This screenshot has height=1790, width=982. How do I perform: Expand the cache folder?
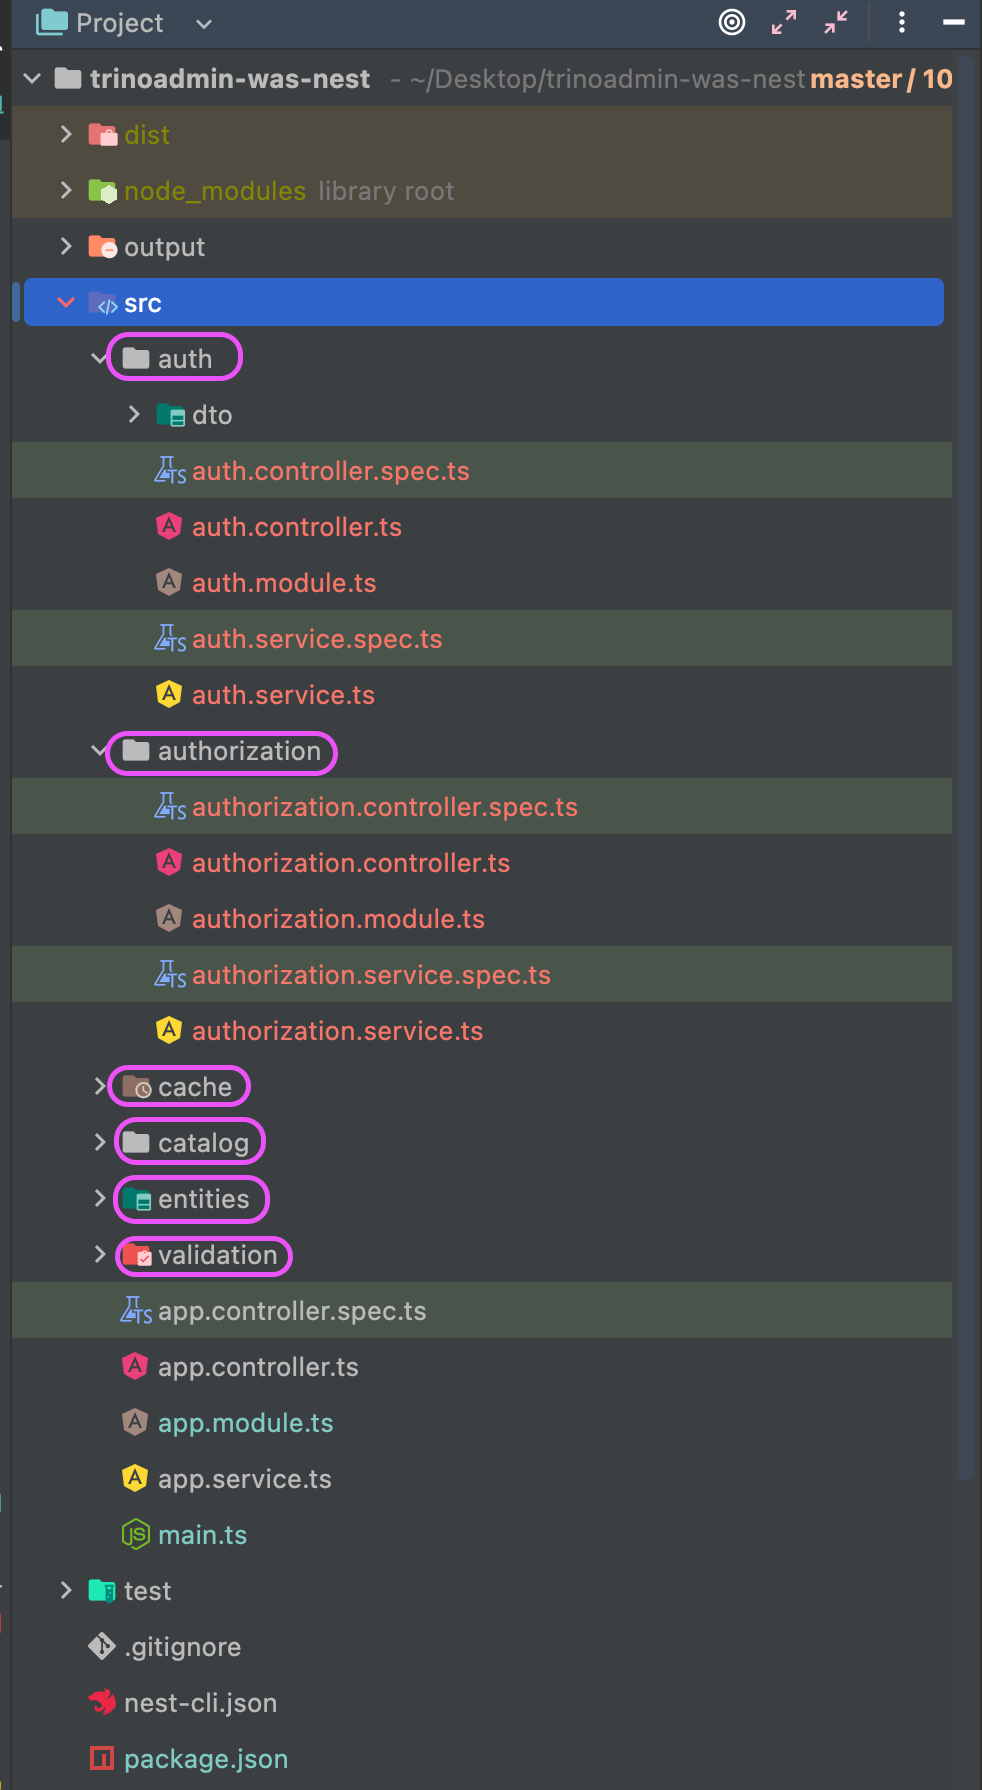[99, 1086]
